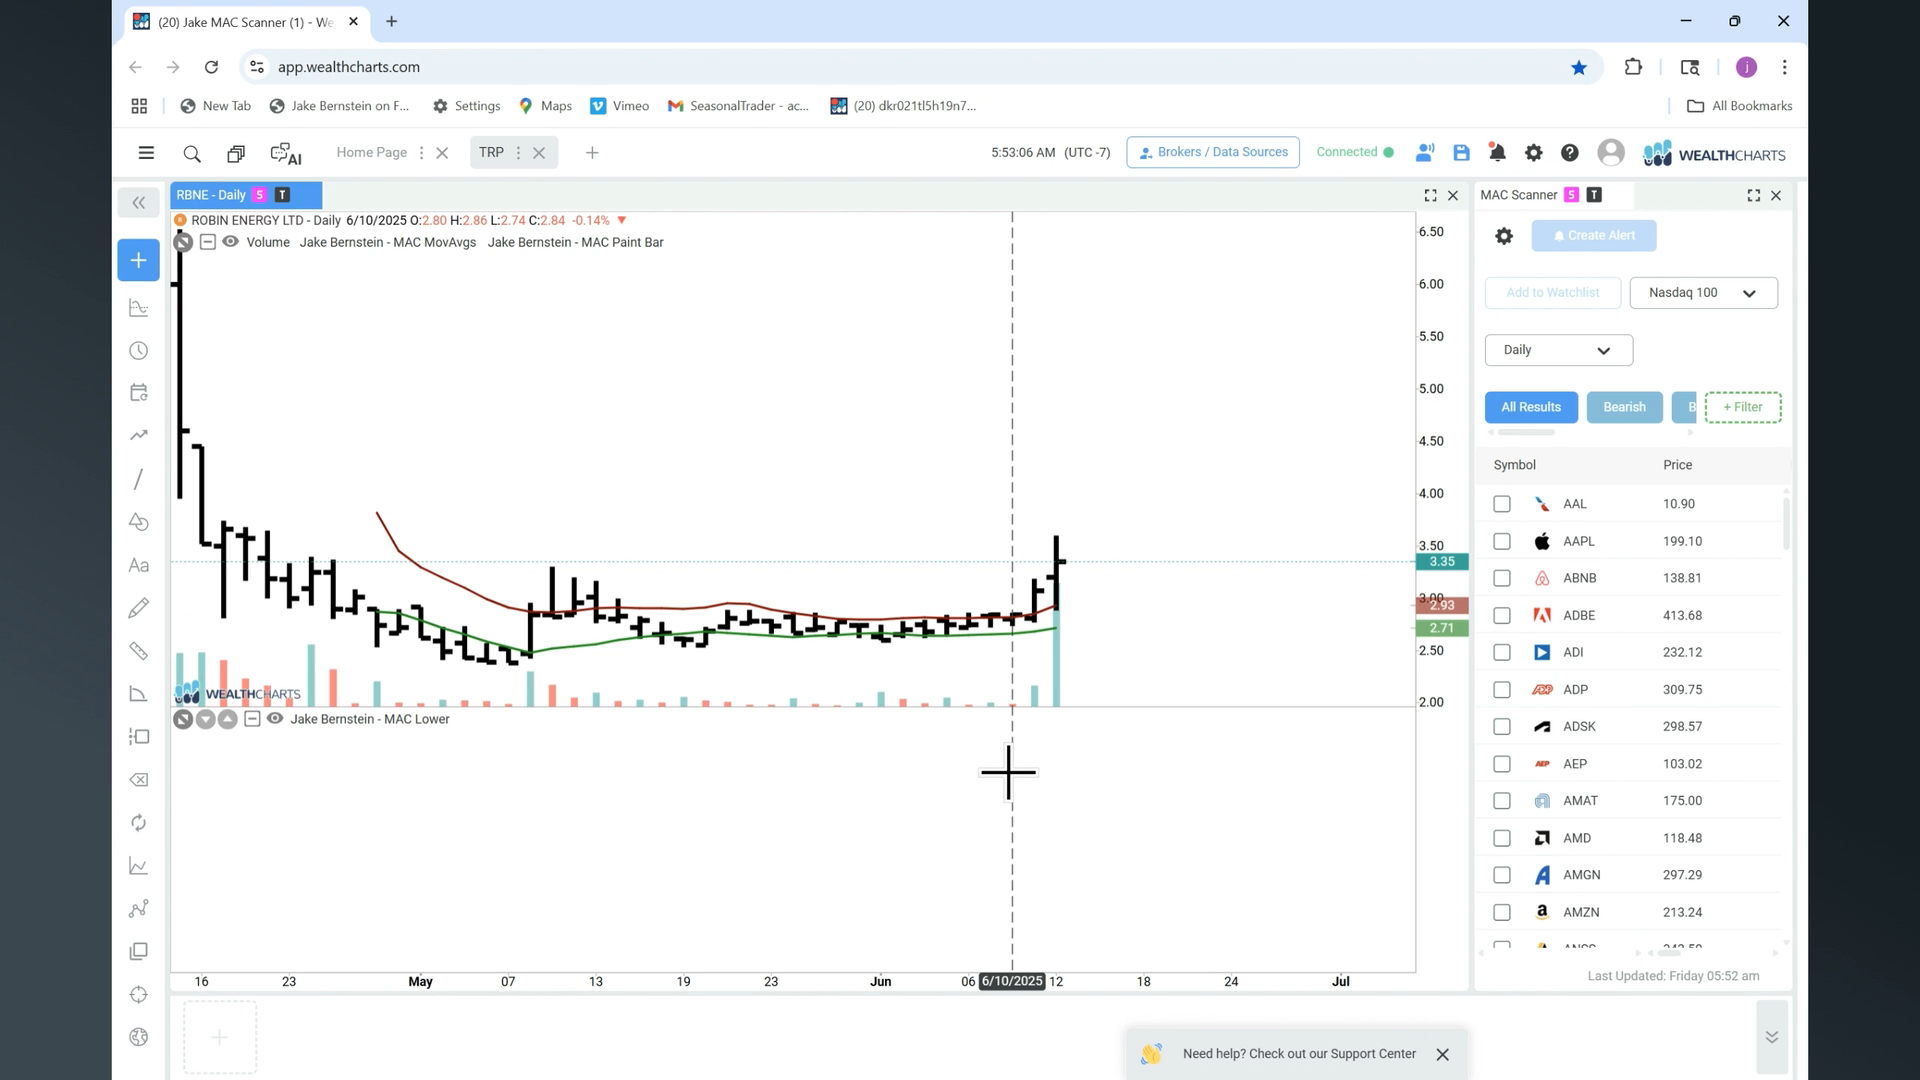Select the eraser delete drawings tool
1920x1080 pixels.
point(139,780)
